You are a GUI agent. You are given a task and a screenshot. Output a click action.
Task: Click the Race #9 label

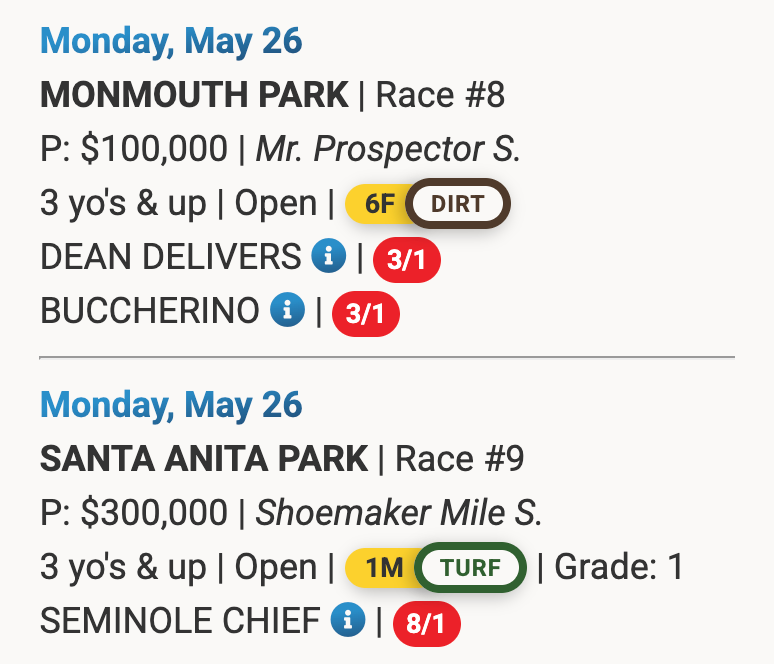click(x=460, y=459)
